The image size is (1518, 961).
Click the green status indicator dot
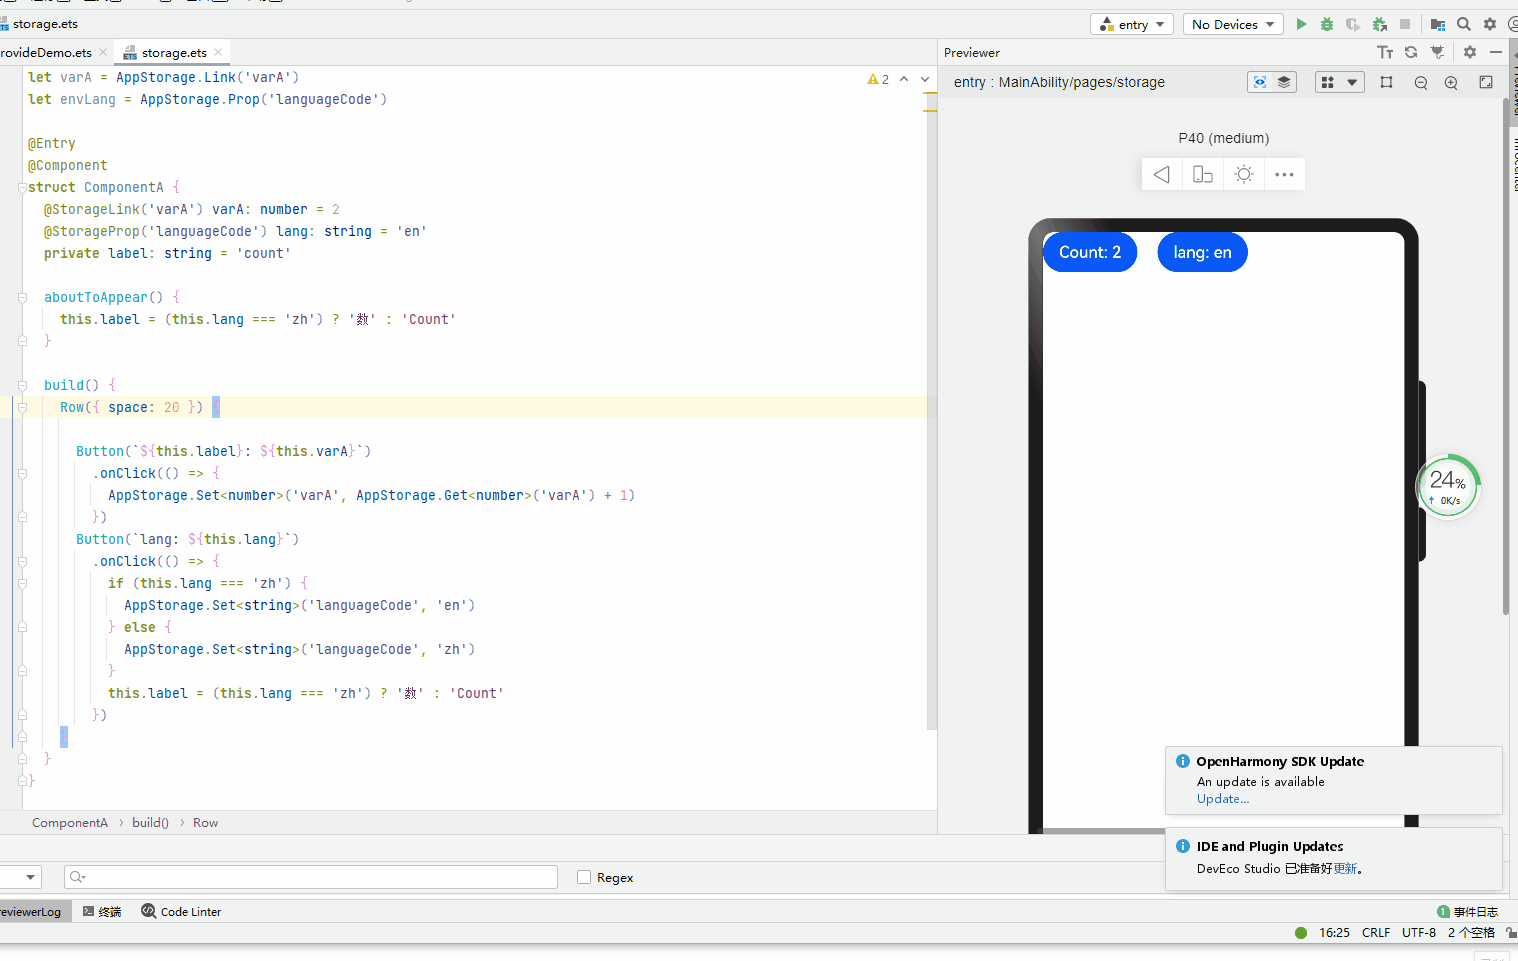(1300, 933)
